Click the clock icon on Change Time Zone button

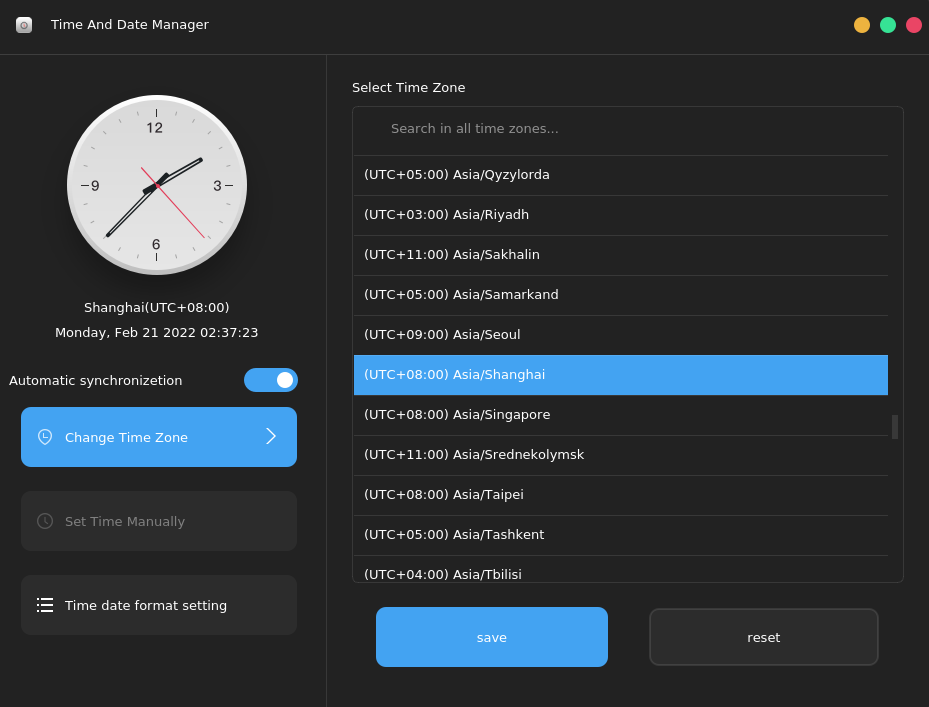coord(43,437)
